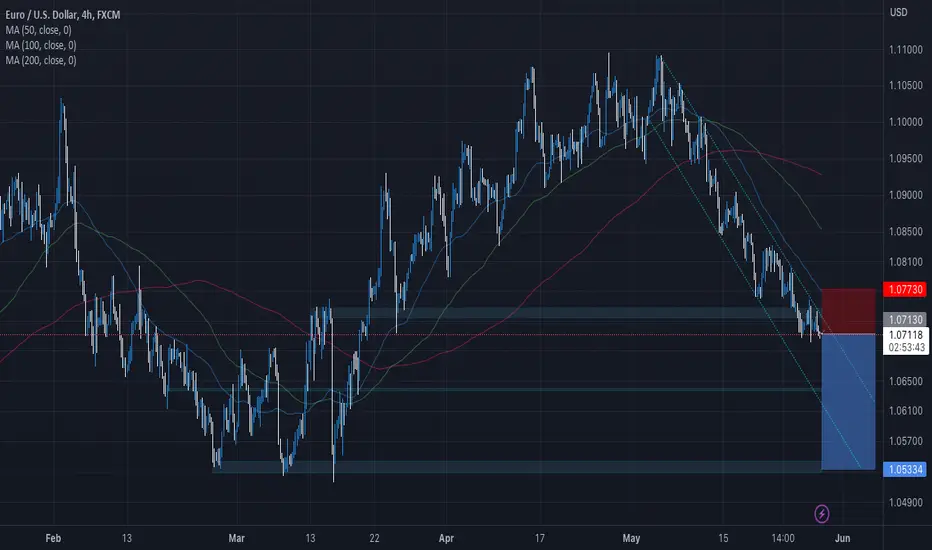Click the 1.06100 price axis level
The height and width of the screenshot is (550, 932).
point(906,411)
